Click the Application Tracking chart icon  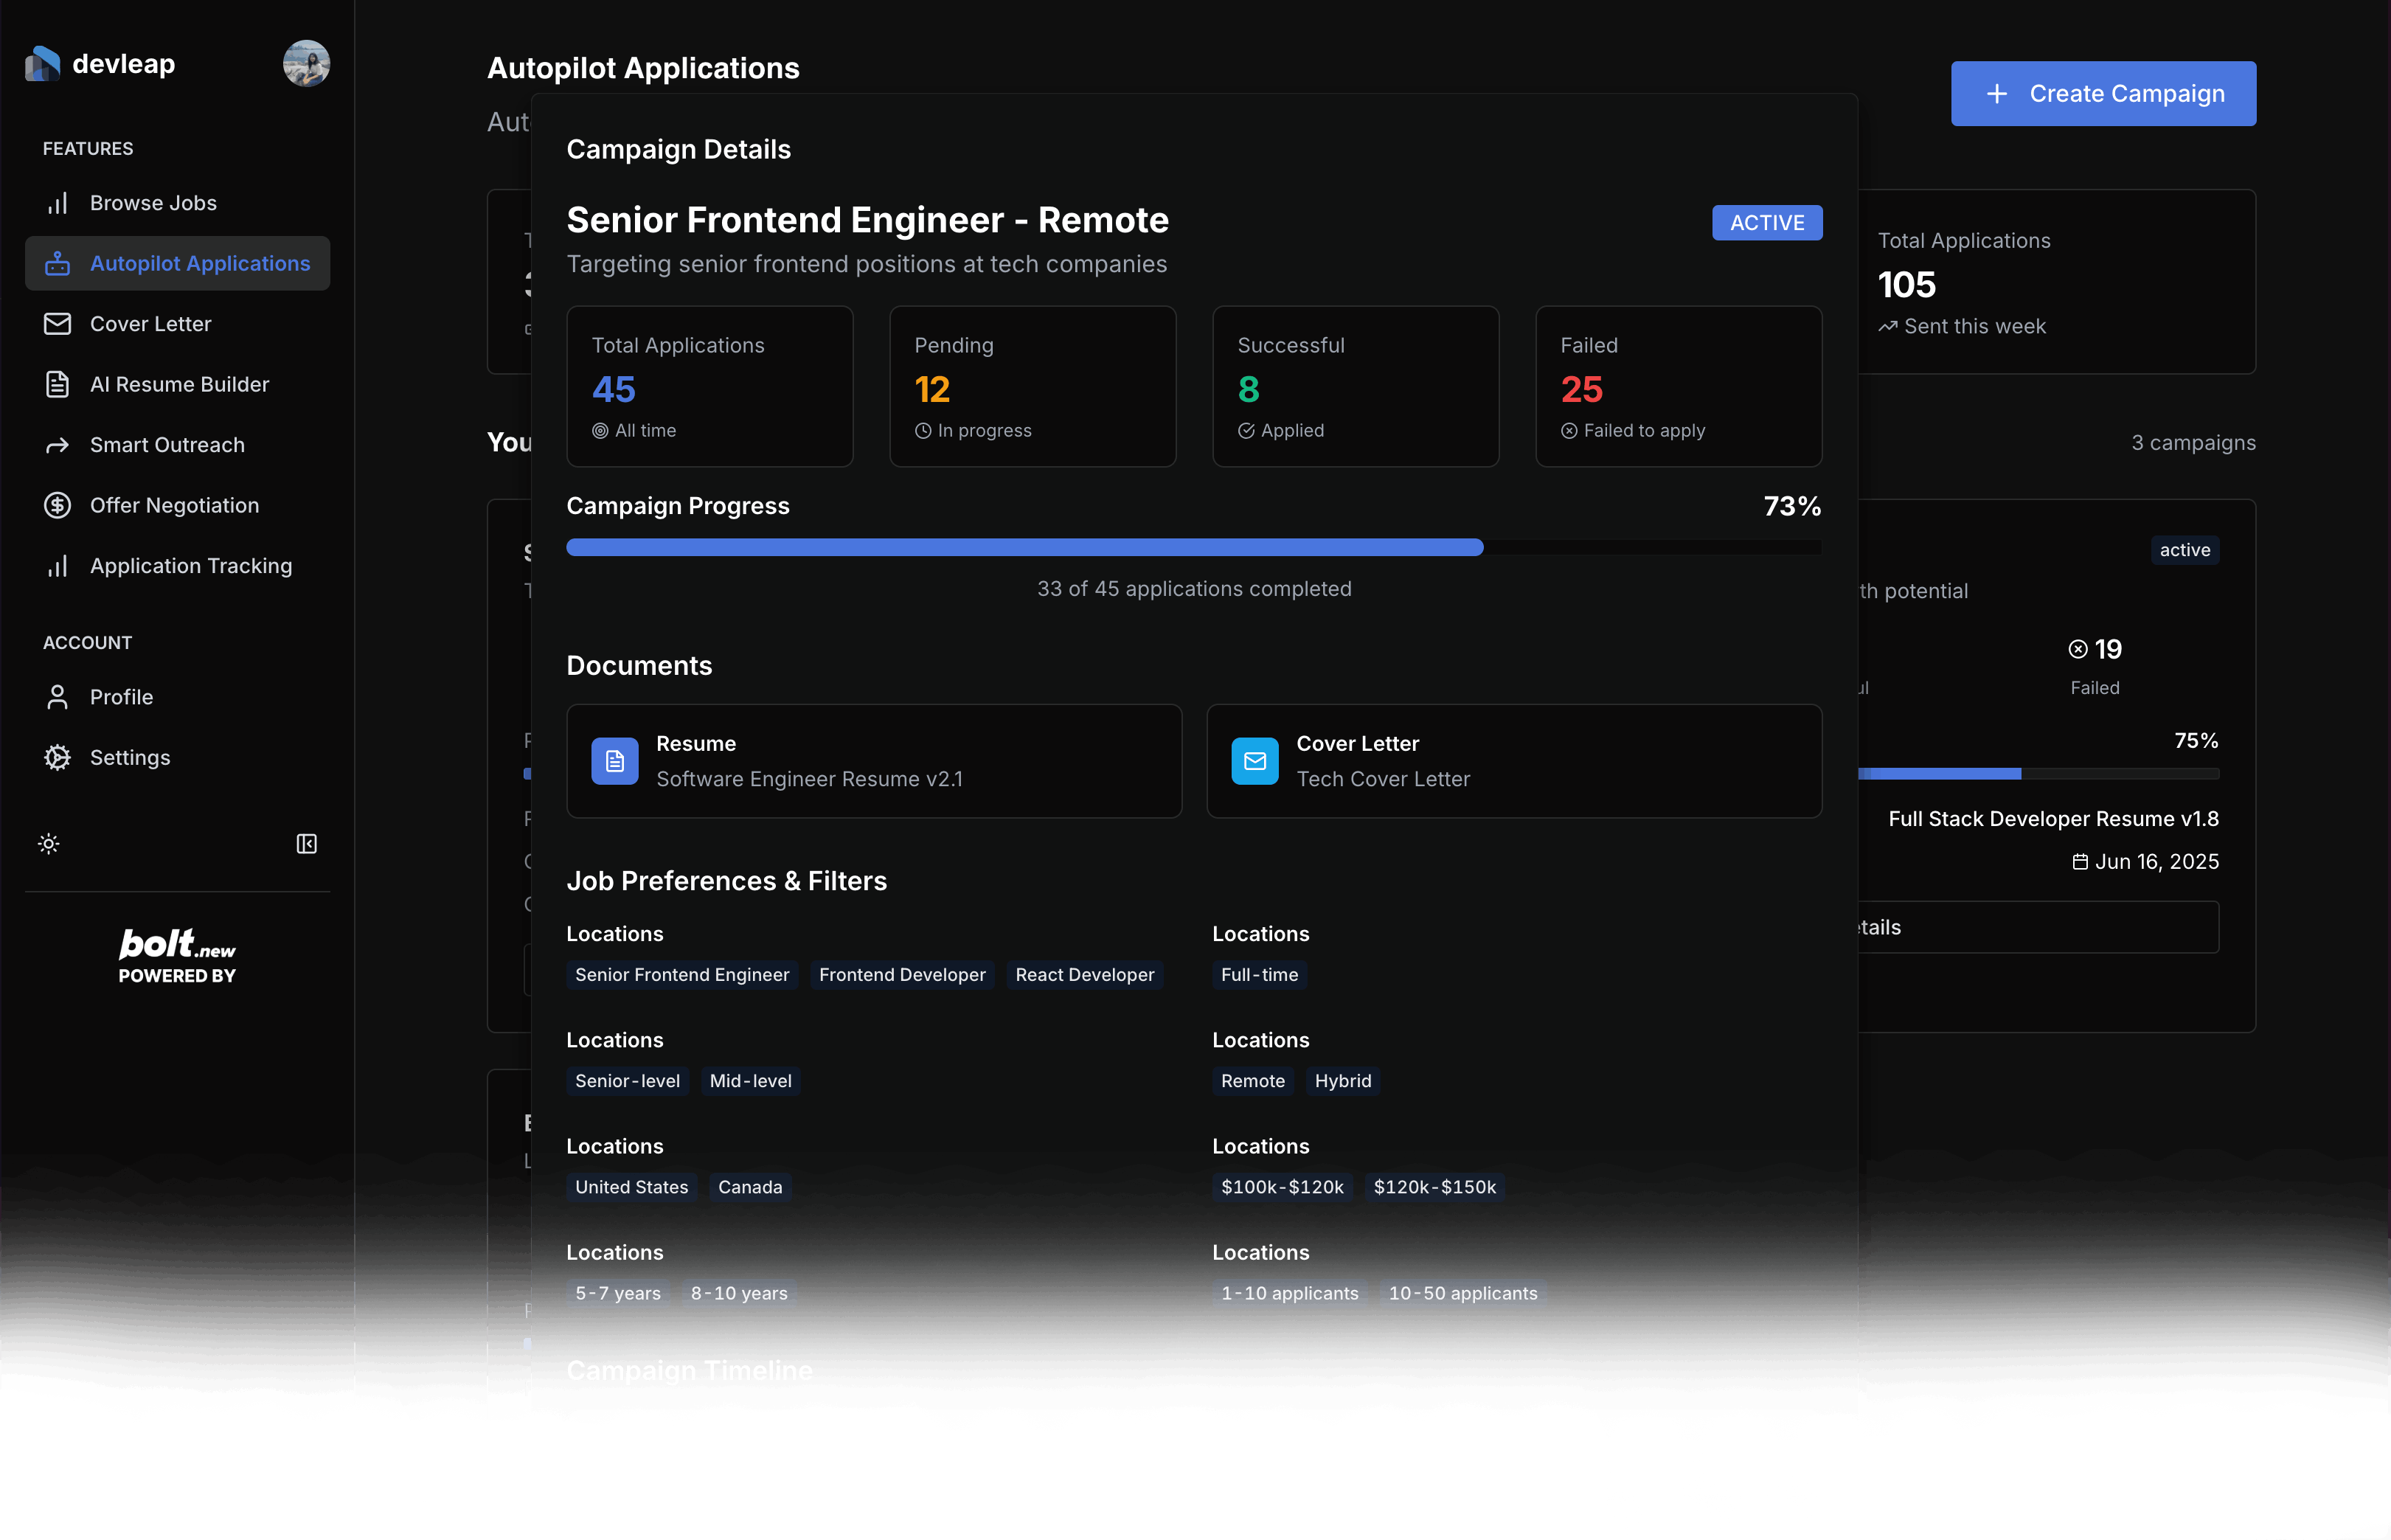57,566
